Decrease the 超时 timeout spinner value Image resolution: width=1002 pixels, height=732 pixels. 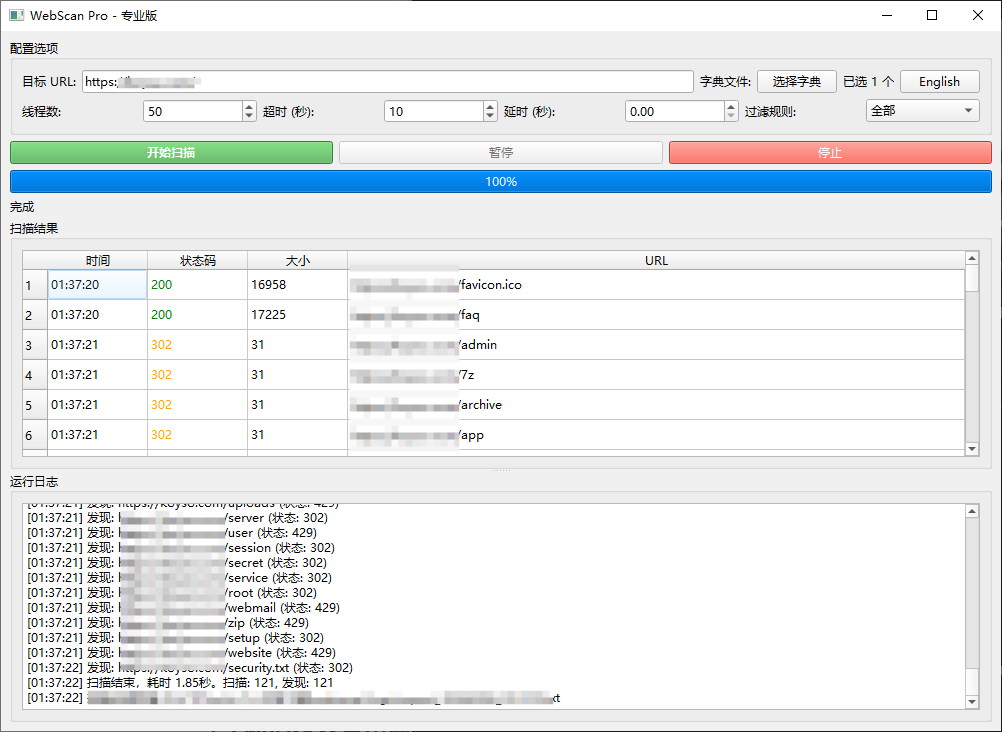490,116
